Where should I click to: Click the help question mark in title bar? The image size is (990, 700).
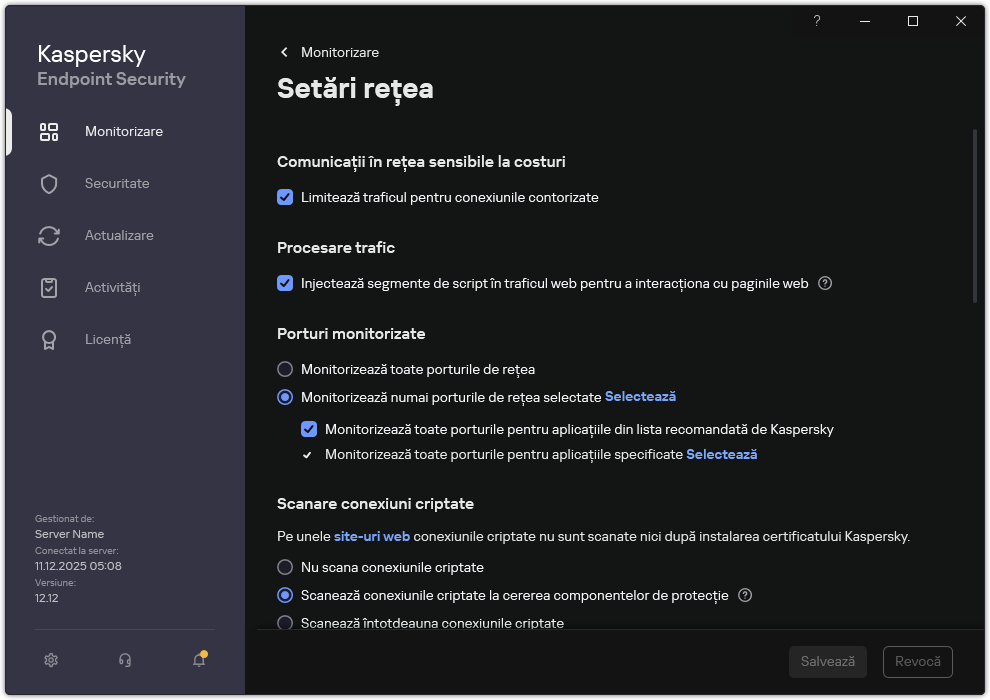816,21
